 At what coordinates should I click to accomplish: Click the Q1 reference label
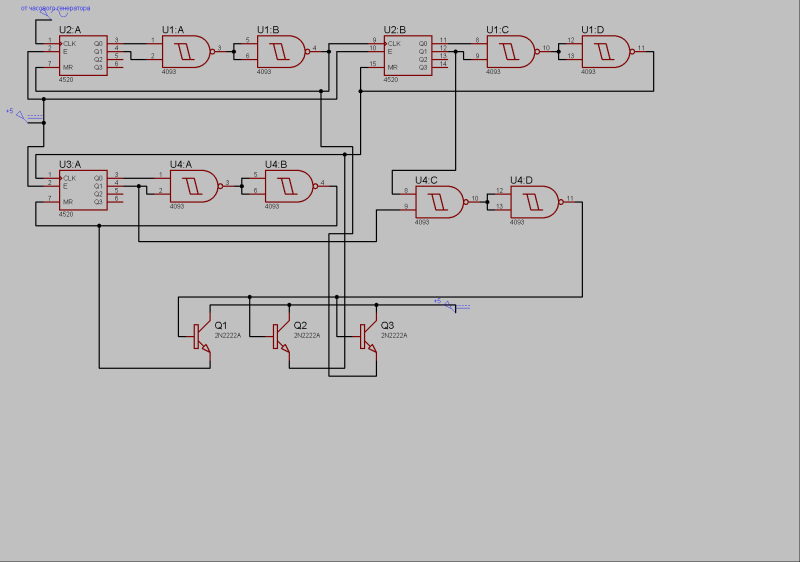click(x=221, y=325)
